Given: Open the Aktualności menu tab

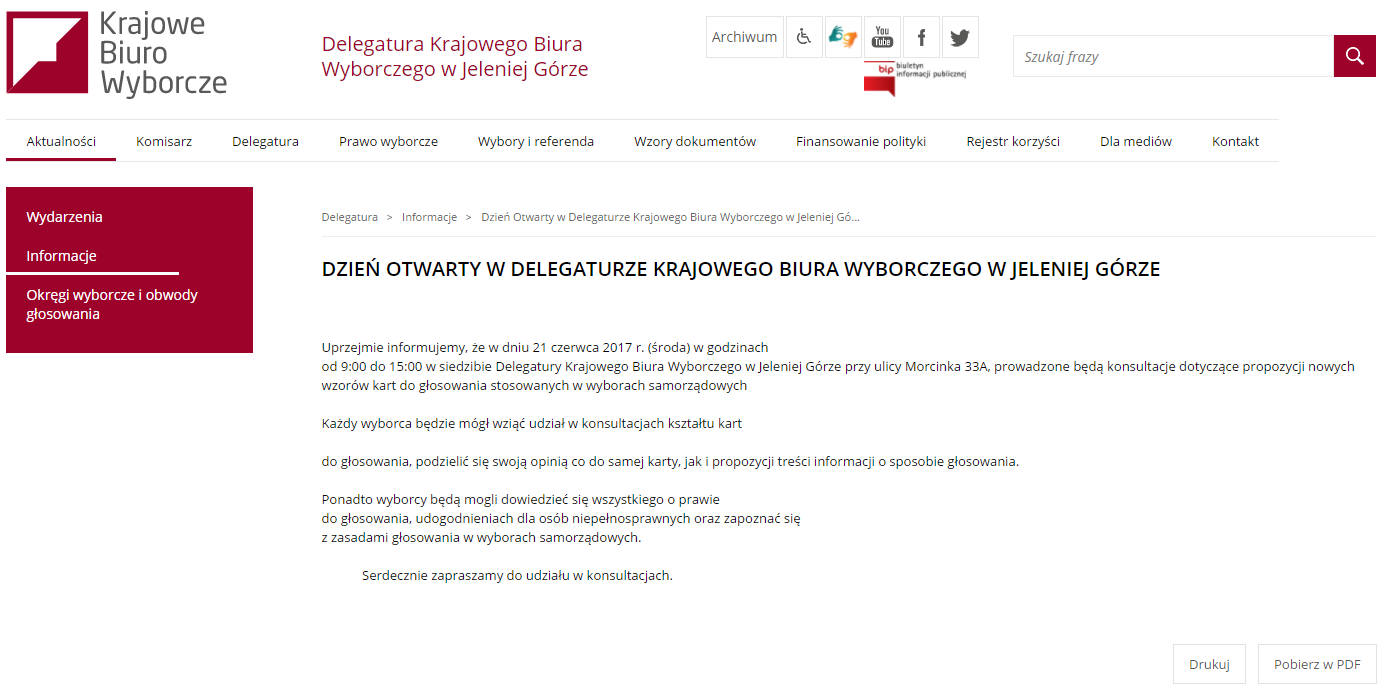Looking at the screenshot, I should (x=61, y=141).
